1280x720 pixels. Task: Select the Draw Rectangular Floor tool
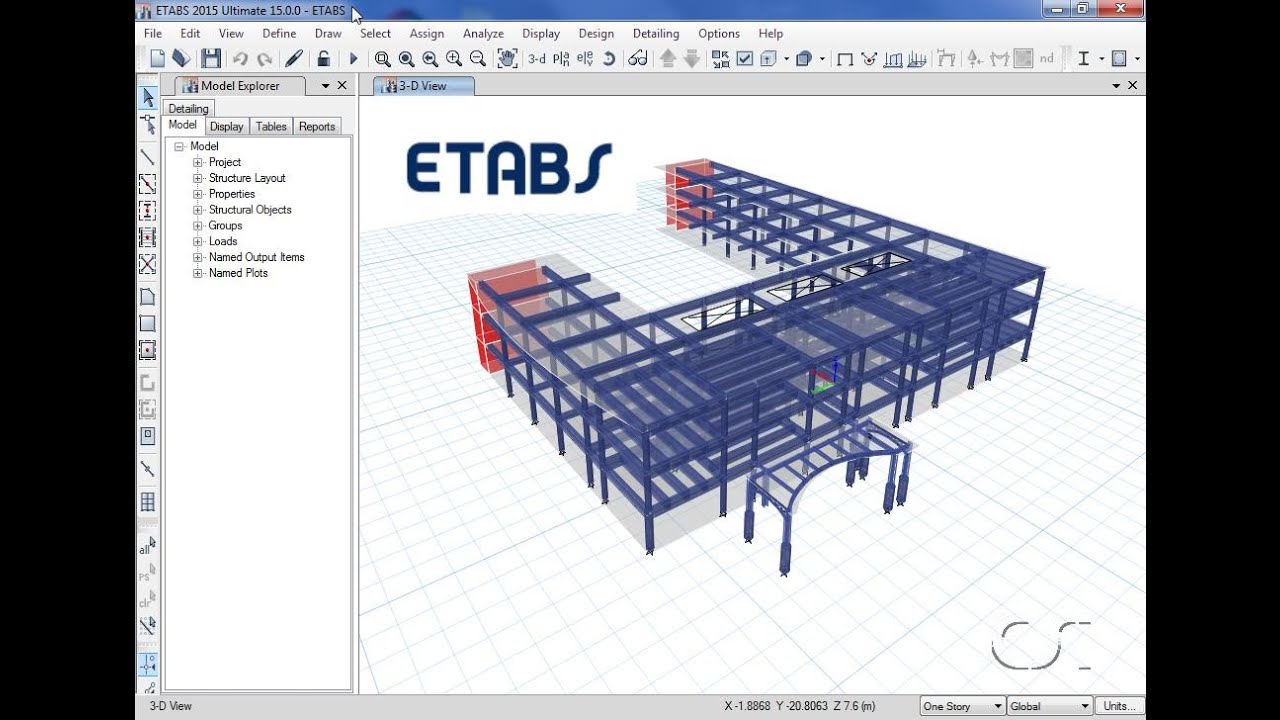point(148,323)
